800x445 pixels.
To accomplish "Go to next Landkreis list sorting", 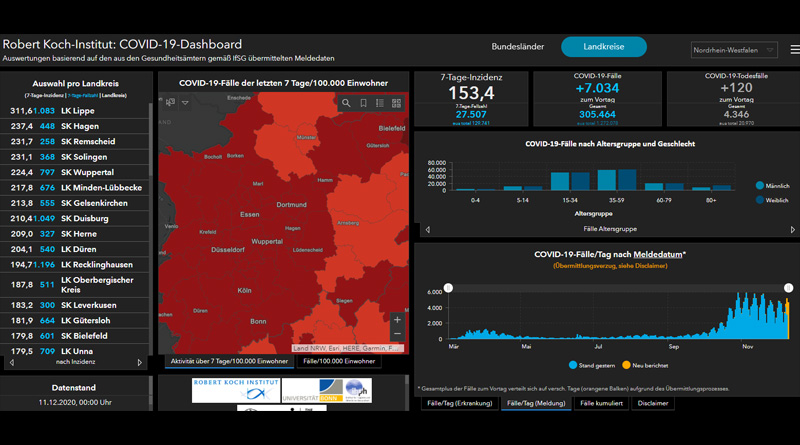I will [x=140, y=362].
